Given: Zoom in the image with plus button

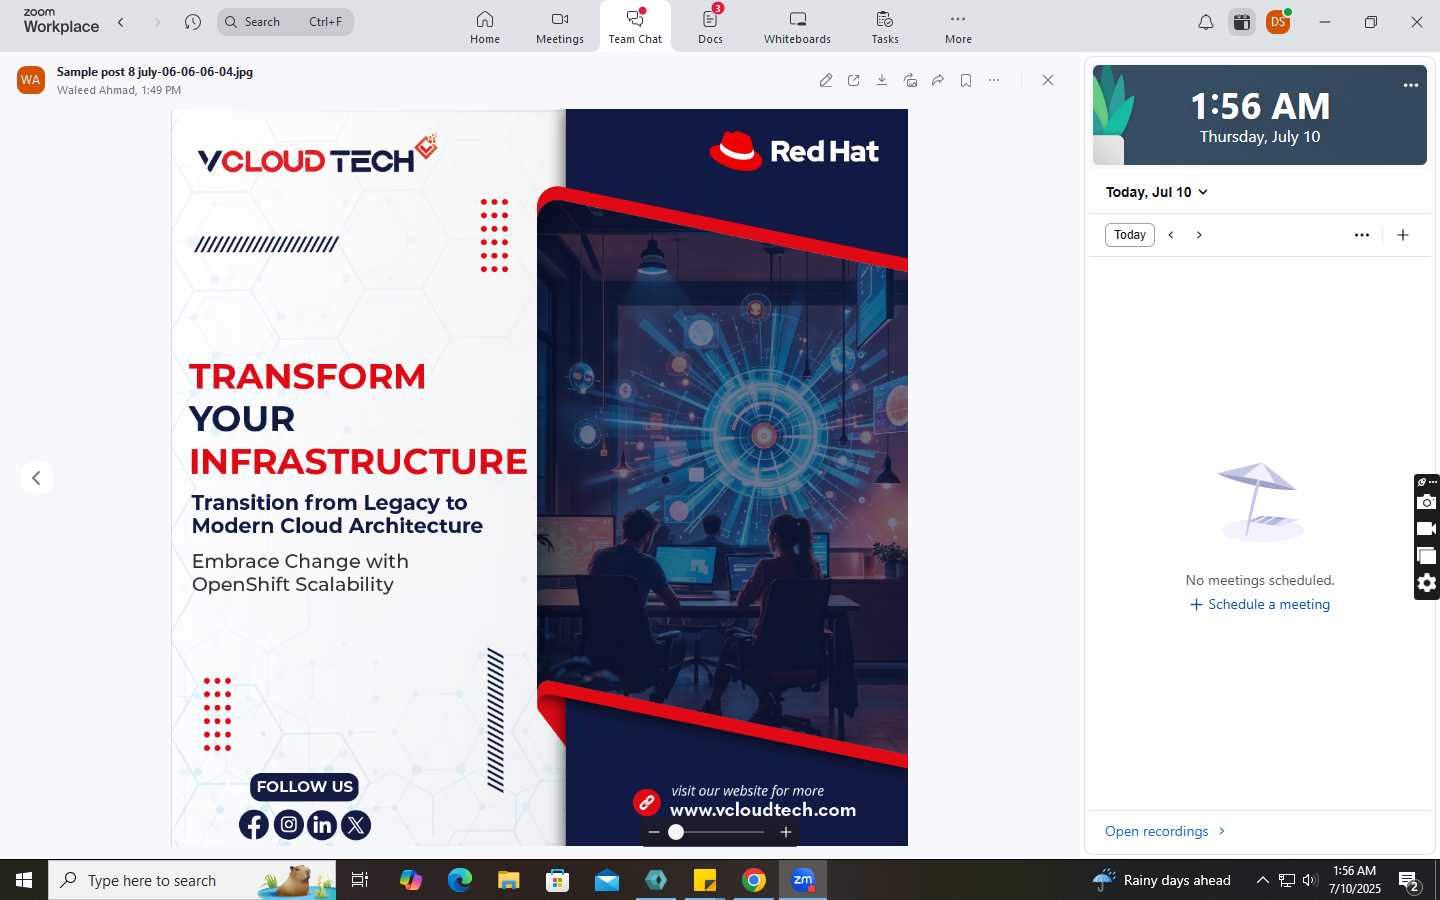Looking at the screenshot, I should click(x=786, y=832).
